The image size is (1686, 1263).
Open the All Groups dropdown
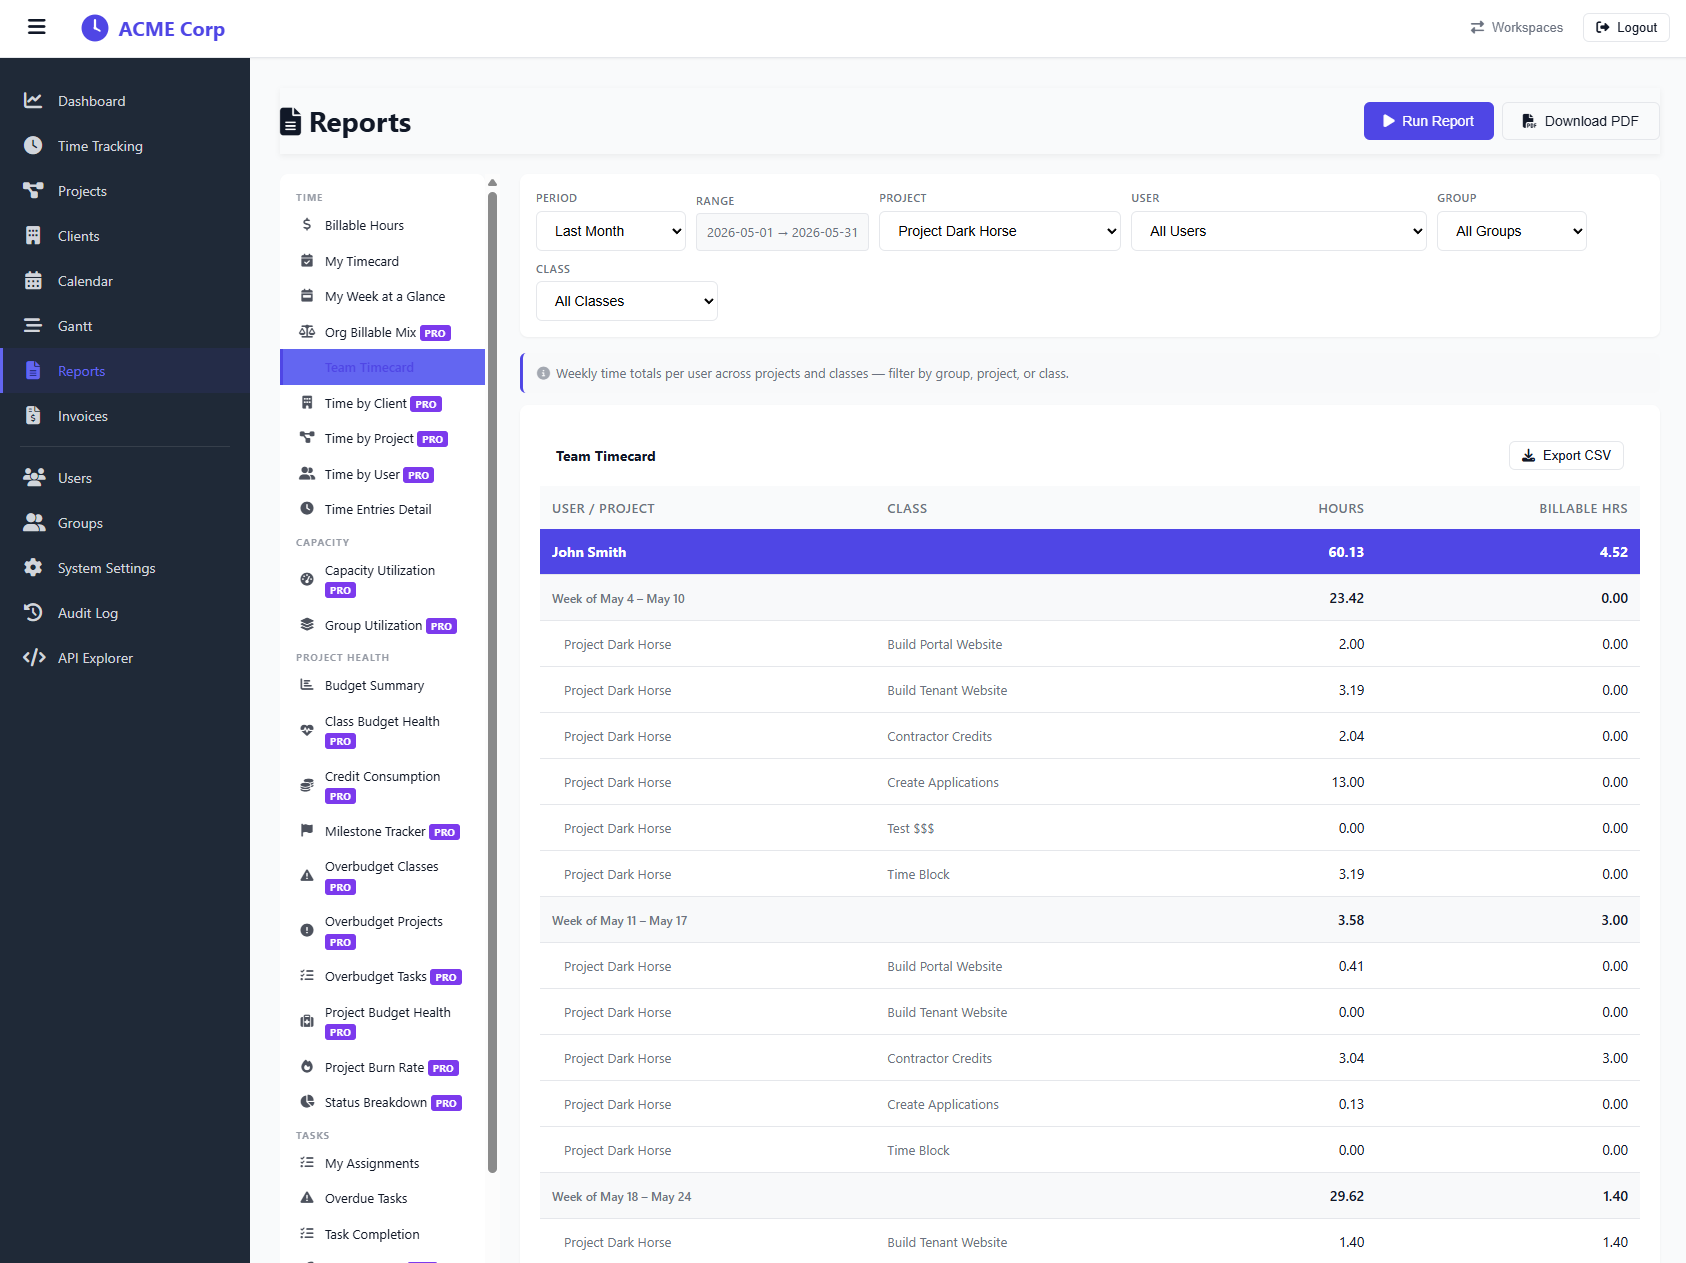1511,231
